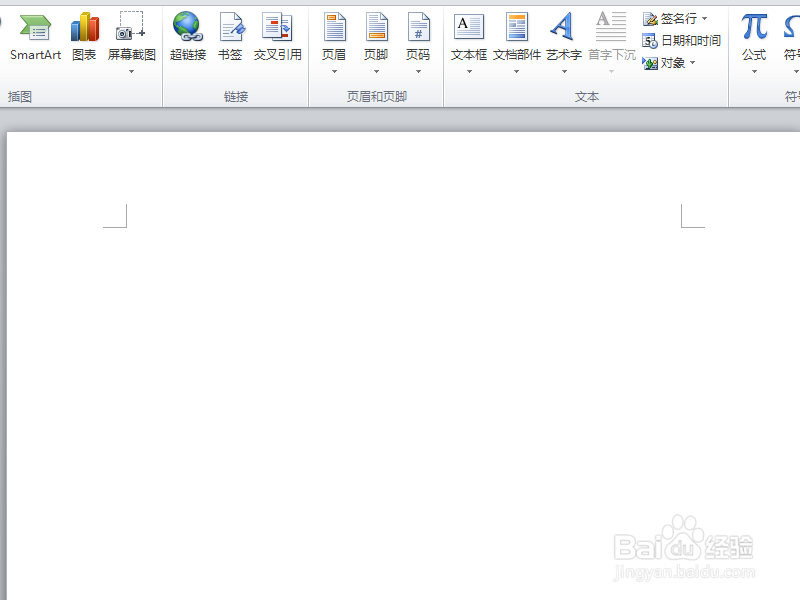Insert a signature line 签名行
800x600 pixels.
(x=672, y=18)
